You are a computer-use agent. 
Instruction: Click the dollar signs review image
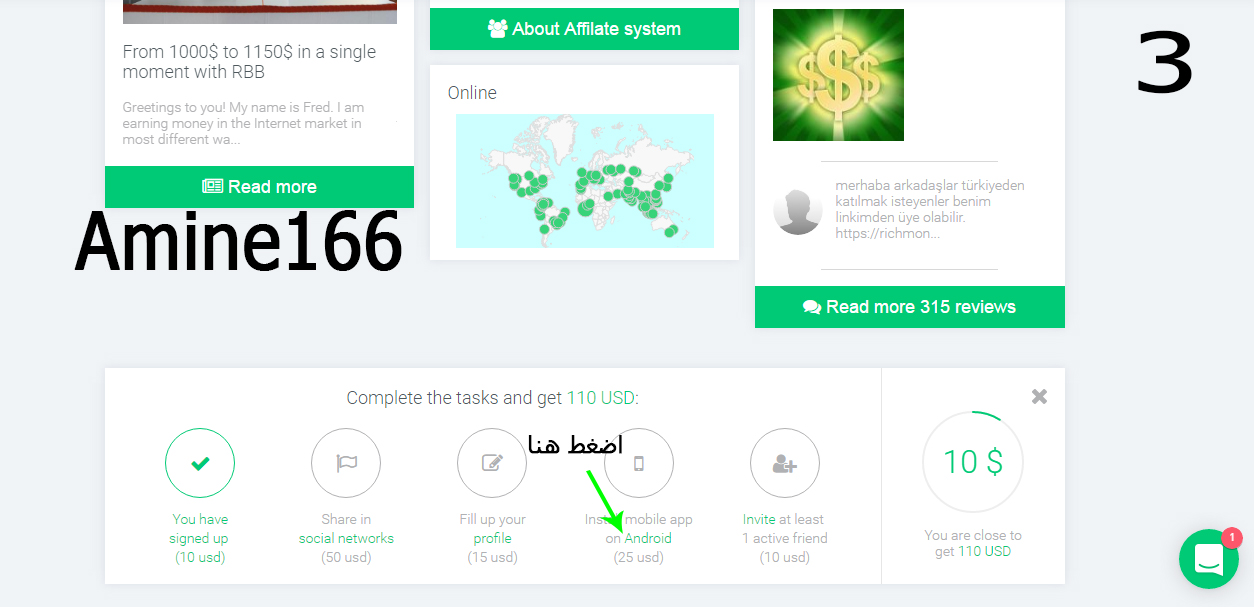[x=838, y=75]
